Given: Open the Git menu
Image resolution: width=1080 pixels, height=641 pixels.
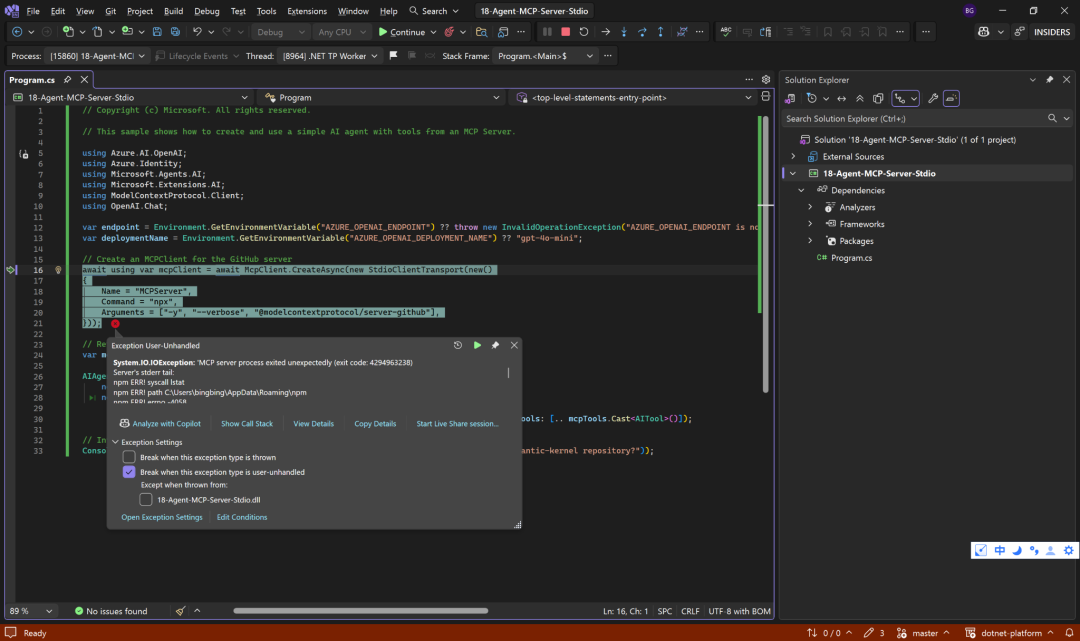Looking at the screenshot, I should (x=110, y=11).
